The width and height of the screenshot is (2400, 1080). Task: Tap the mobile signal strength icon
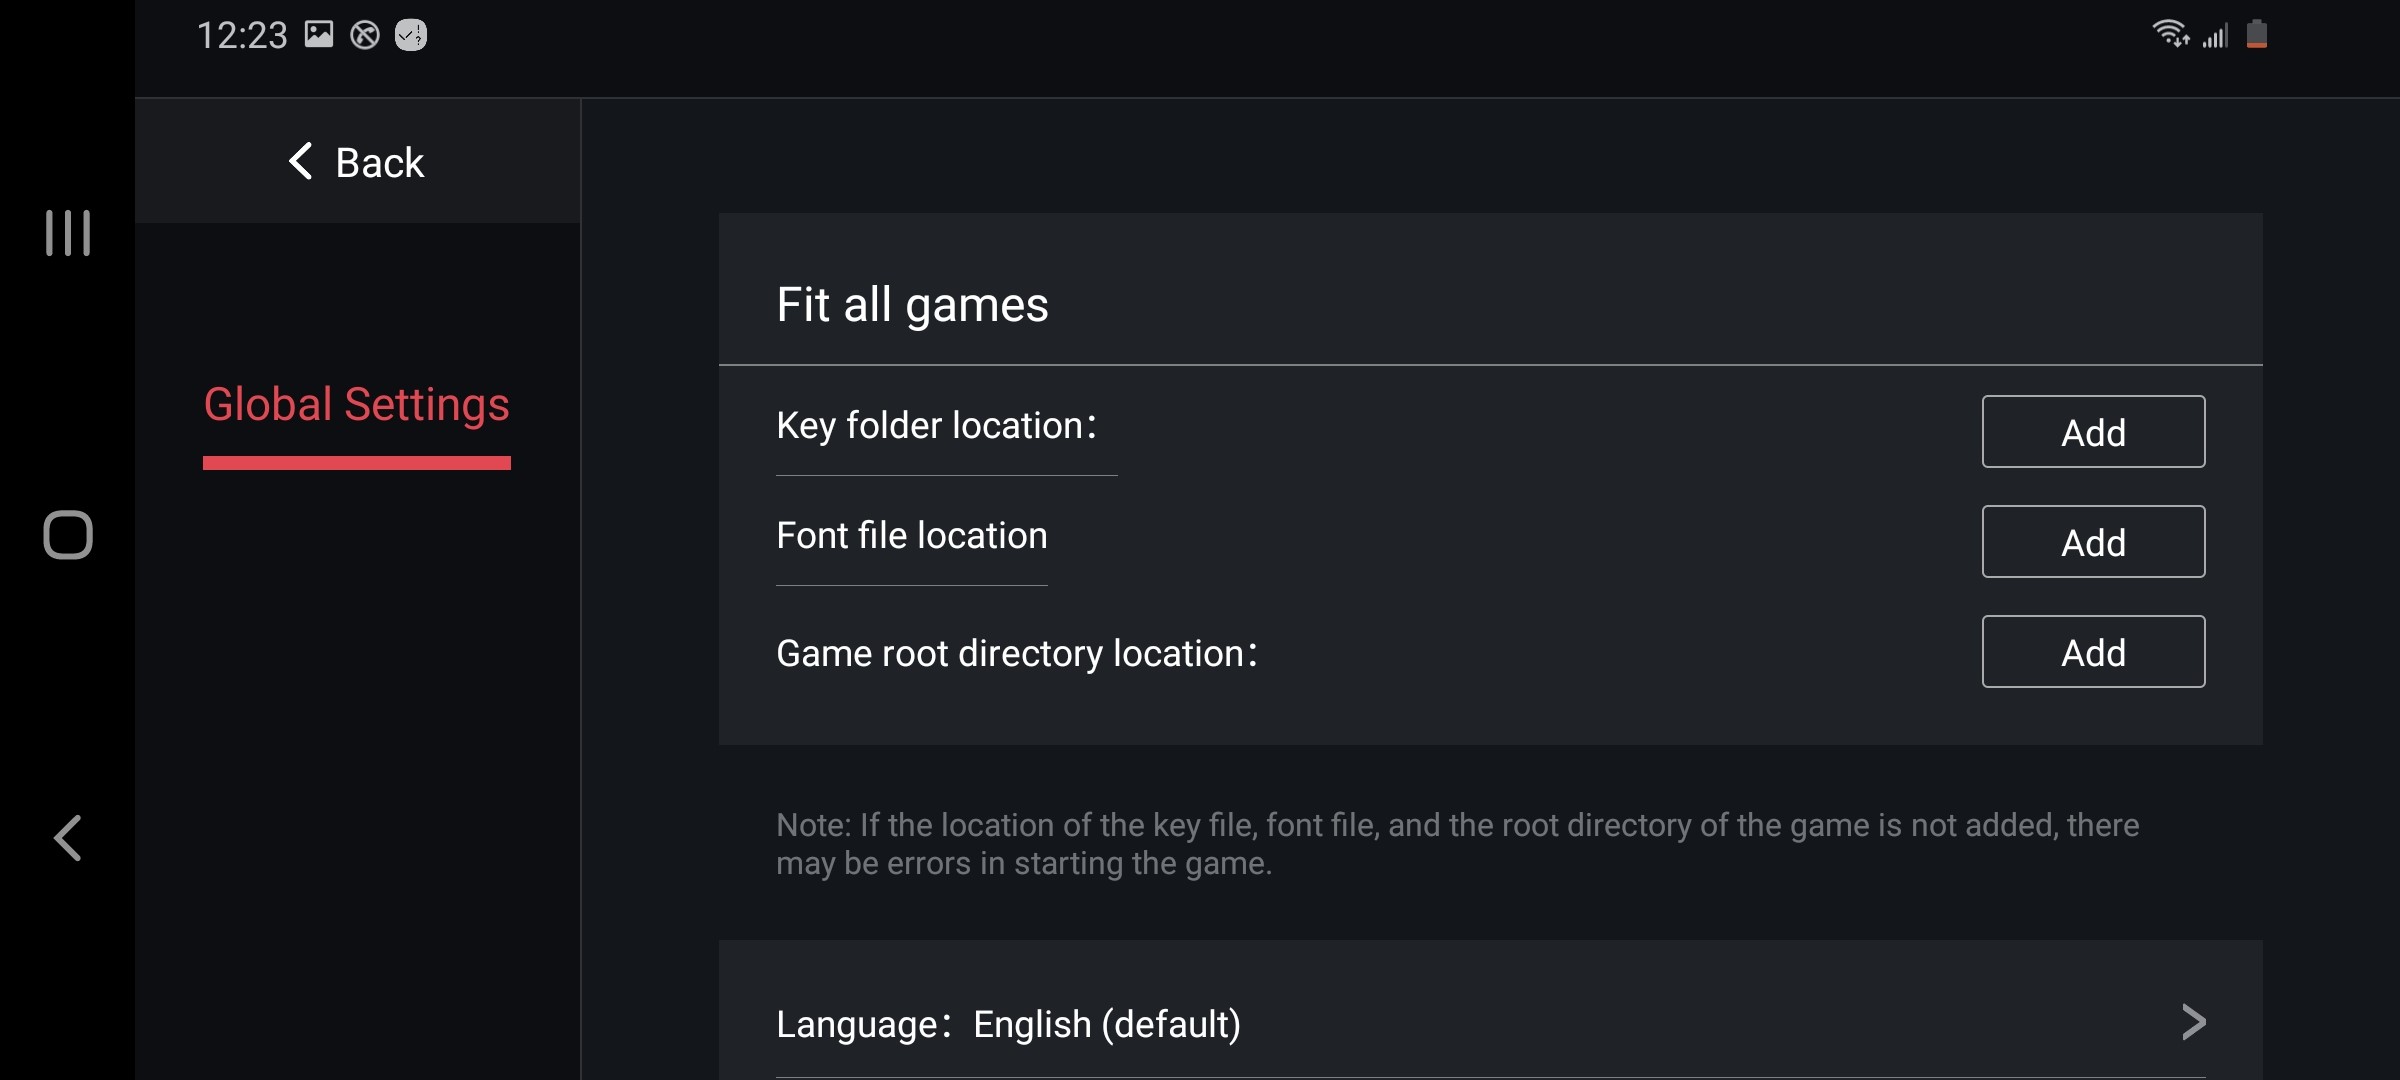[x=2215, y=36]
